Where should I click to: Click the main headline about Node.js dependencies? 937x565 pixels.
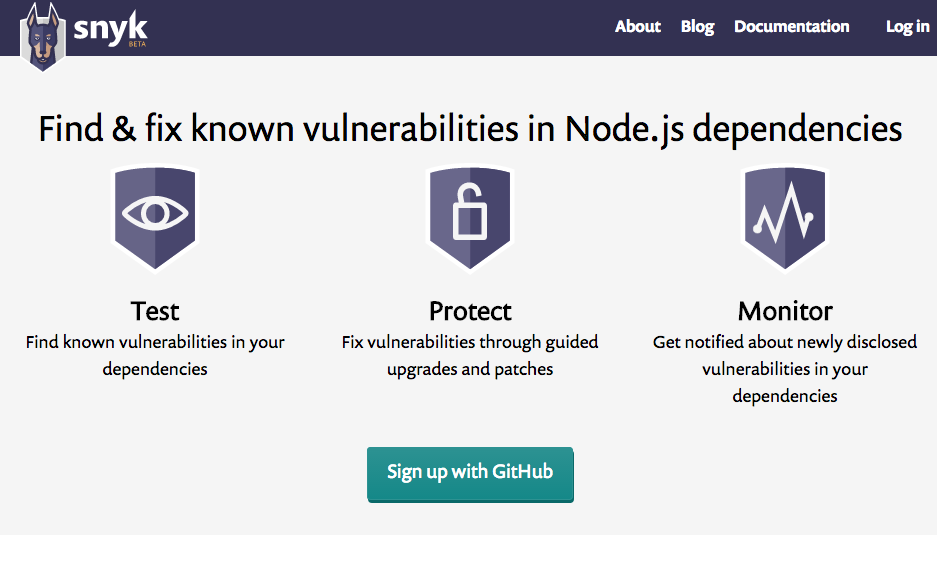(470, 129)
